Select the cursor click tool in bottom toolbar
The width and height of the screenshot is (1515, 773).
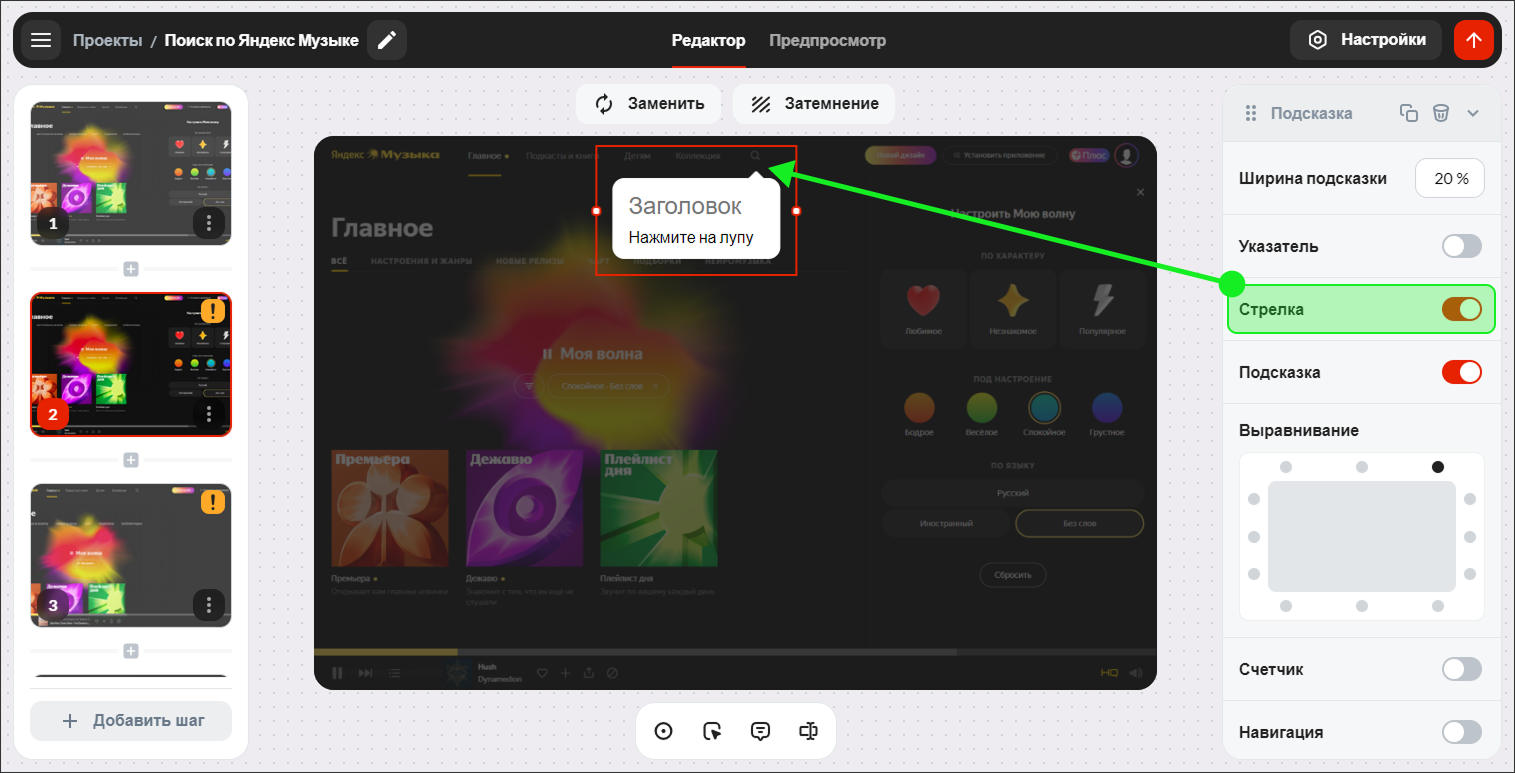(712, 731)
